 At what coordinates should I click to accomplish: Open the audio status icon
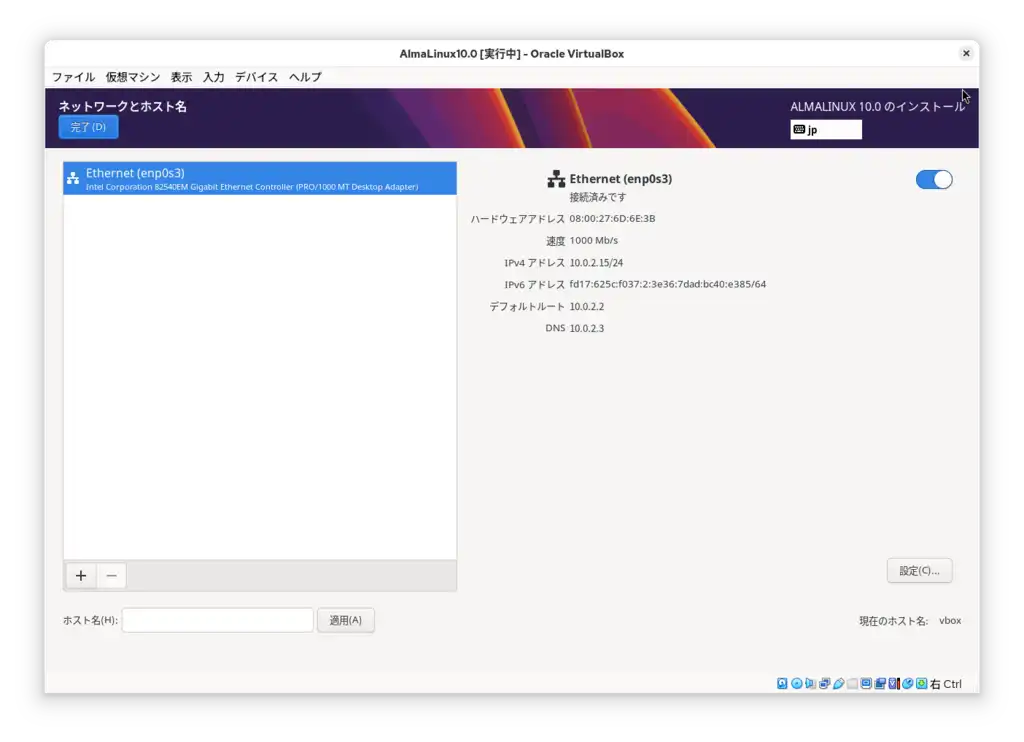pos(810,683)
